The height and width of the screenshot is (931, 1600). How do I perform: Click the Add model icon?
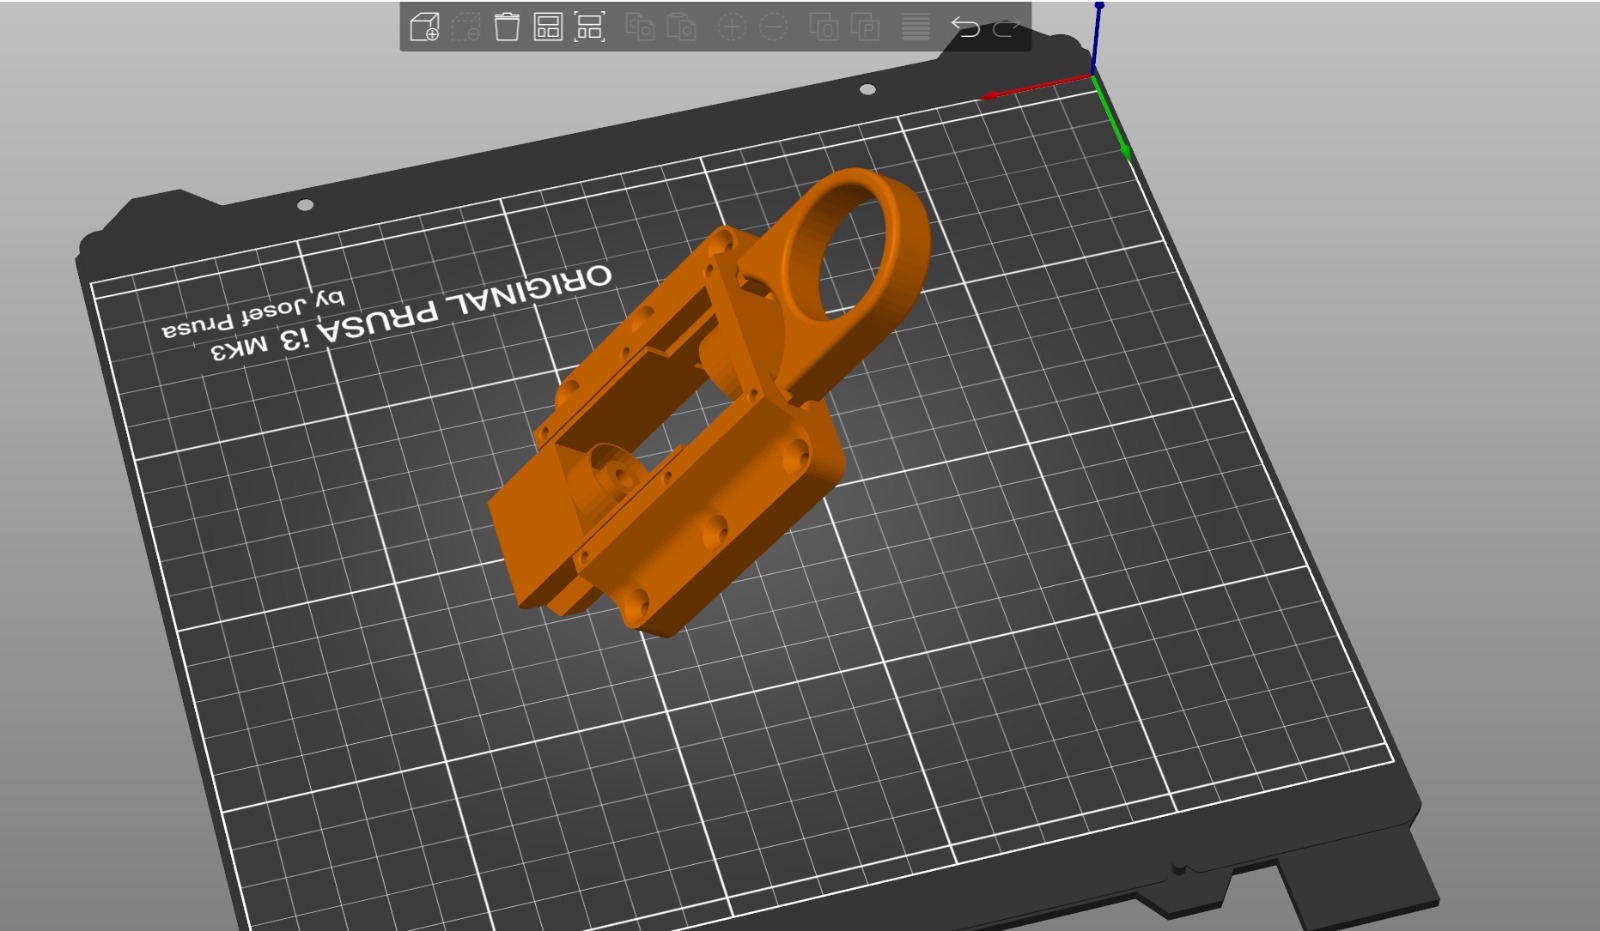pyautogui.click(x=425, y=27)
